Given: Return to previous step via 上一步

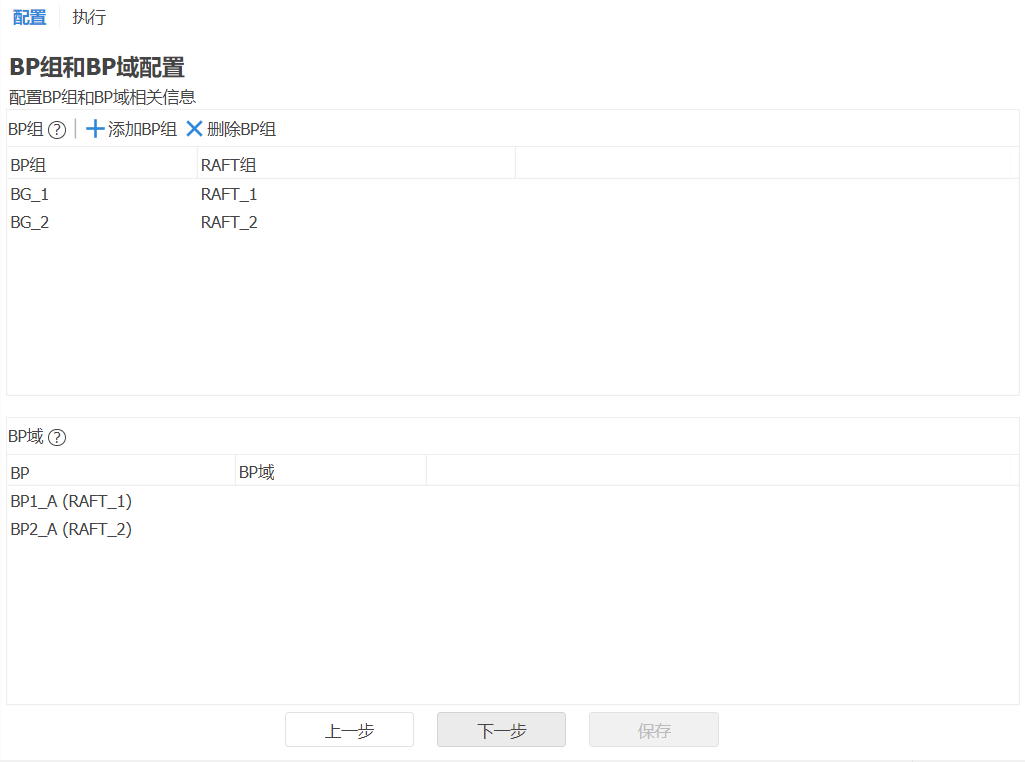Looking at the screenshot, I should 349,730.
